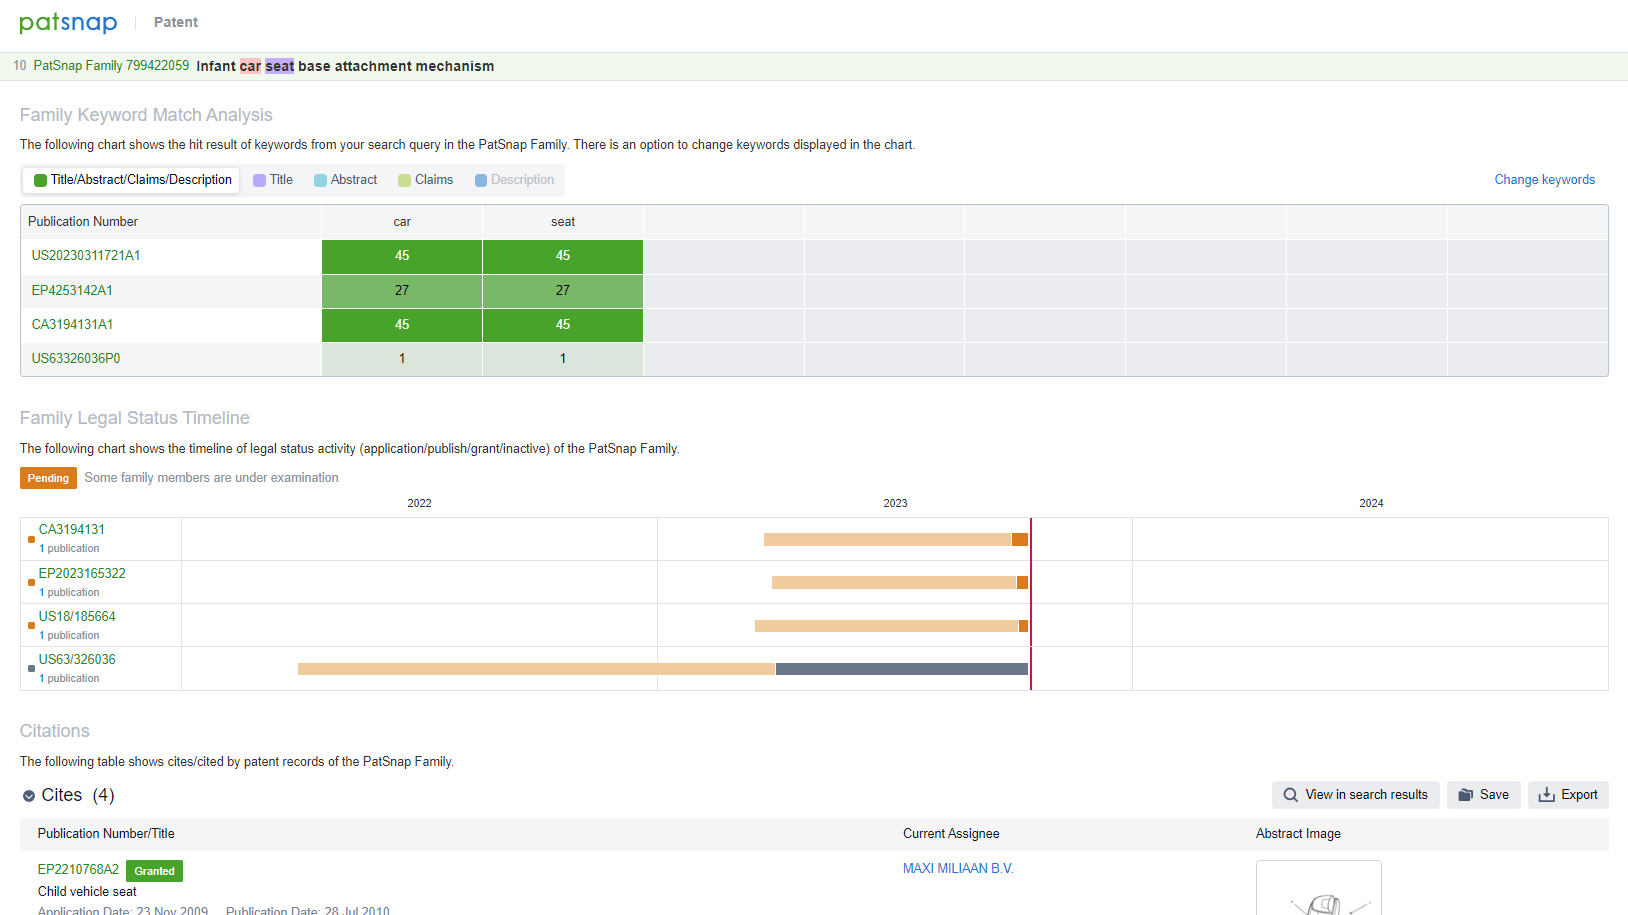Toggle the Title keyword filter
The width and height of the screenshot is (1628, 915).
(x=273, y=180)
